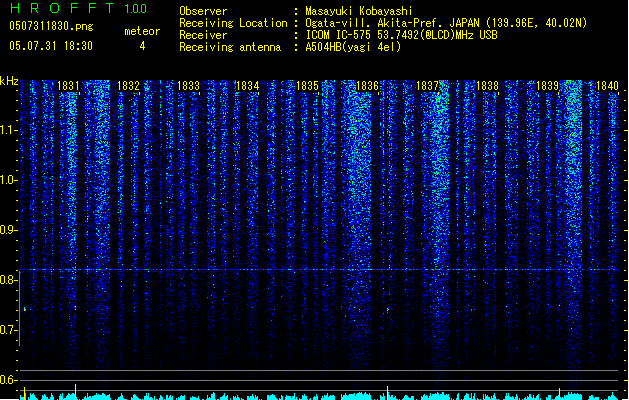Click the antenna A504HB(yagi 4el) text
629x400 pixels.
point(353,47)
